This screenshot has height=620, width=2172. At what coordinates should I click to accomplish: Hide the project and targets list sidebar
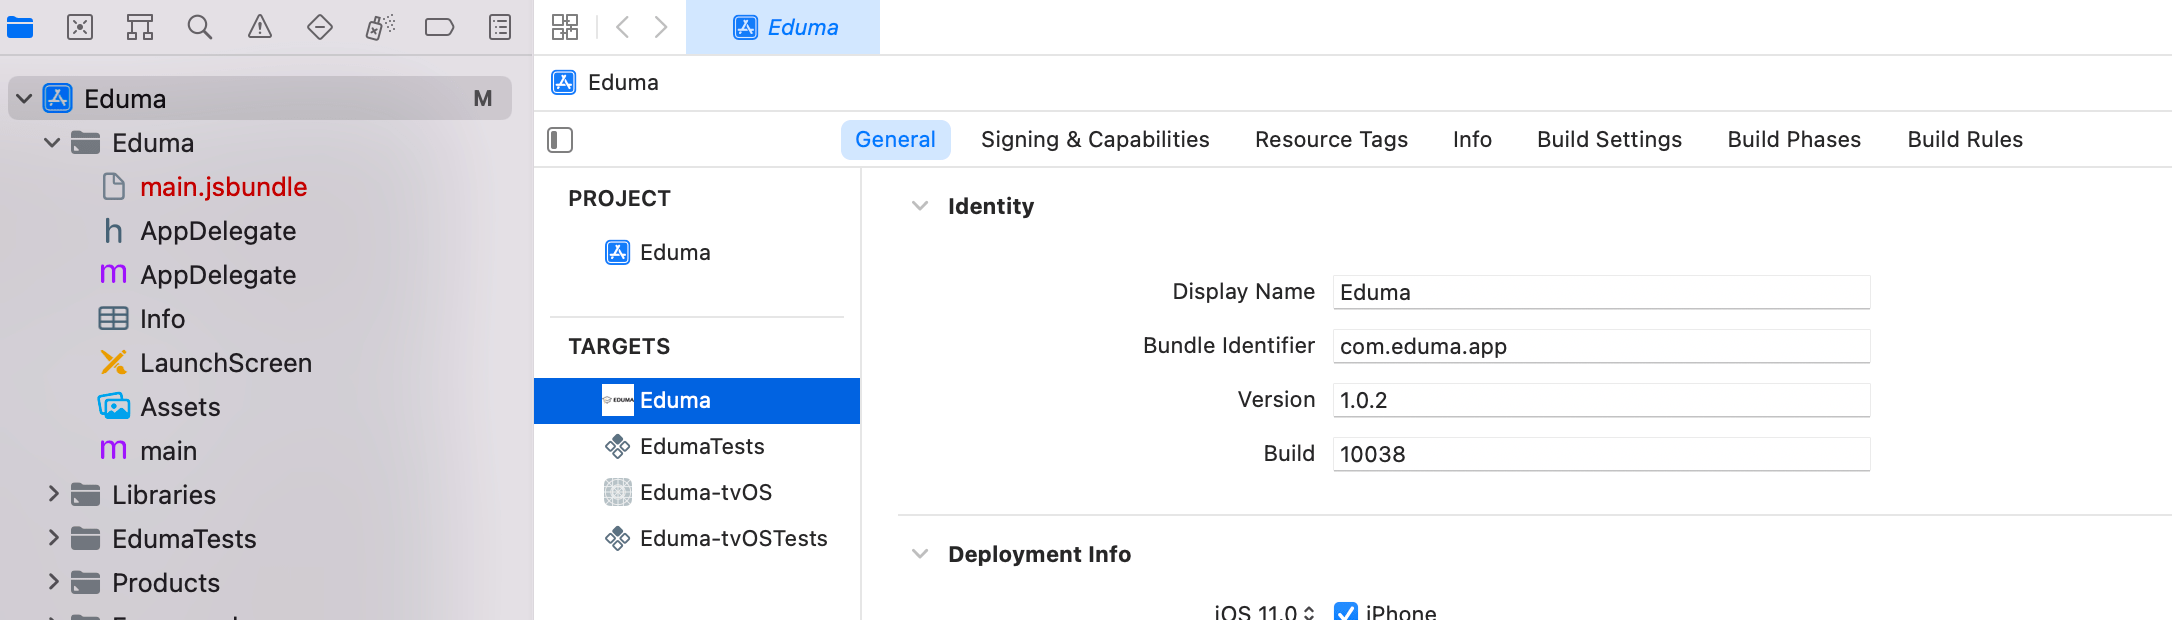pos(560,140)
